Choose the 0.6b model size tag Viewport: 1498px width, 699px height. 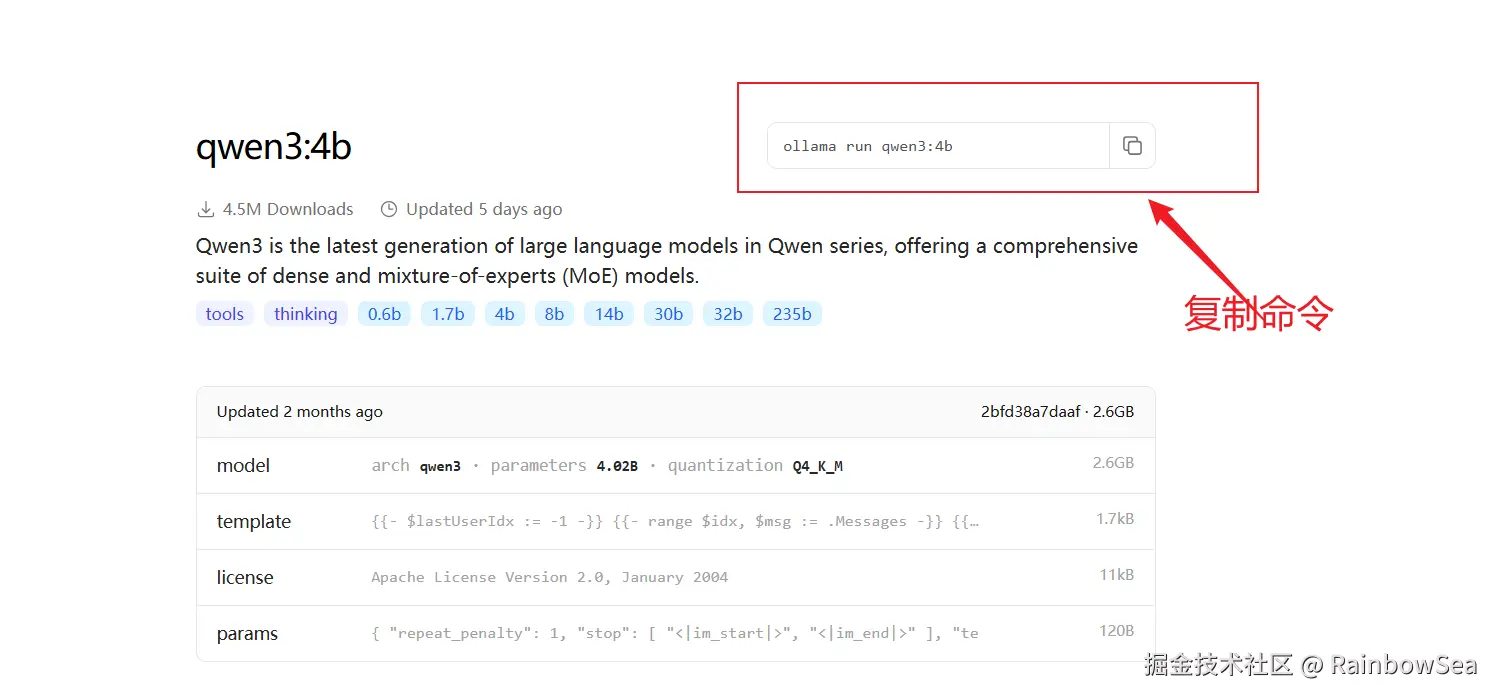(384, 314)
